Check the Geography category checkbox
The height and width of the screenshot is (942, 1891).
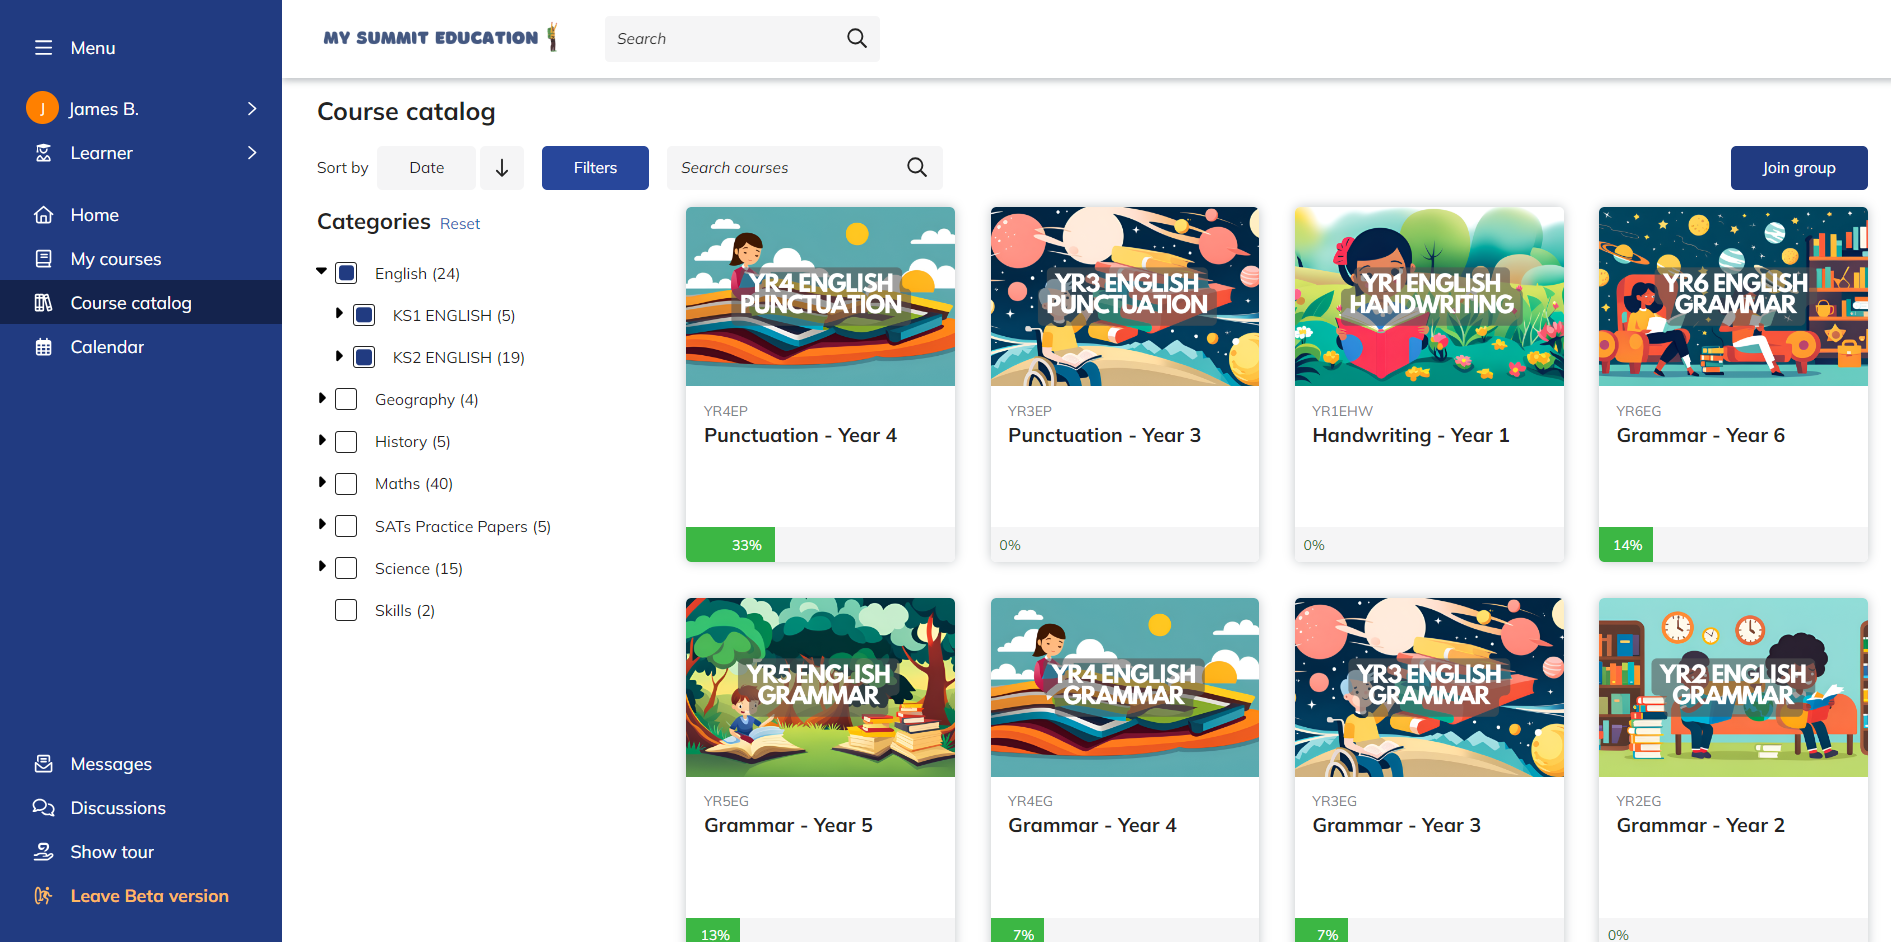tap(346, 399)
